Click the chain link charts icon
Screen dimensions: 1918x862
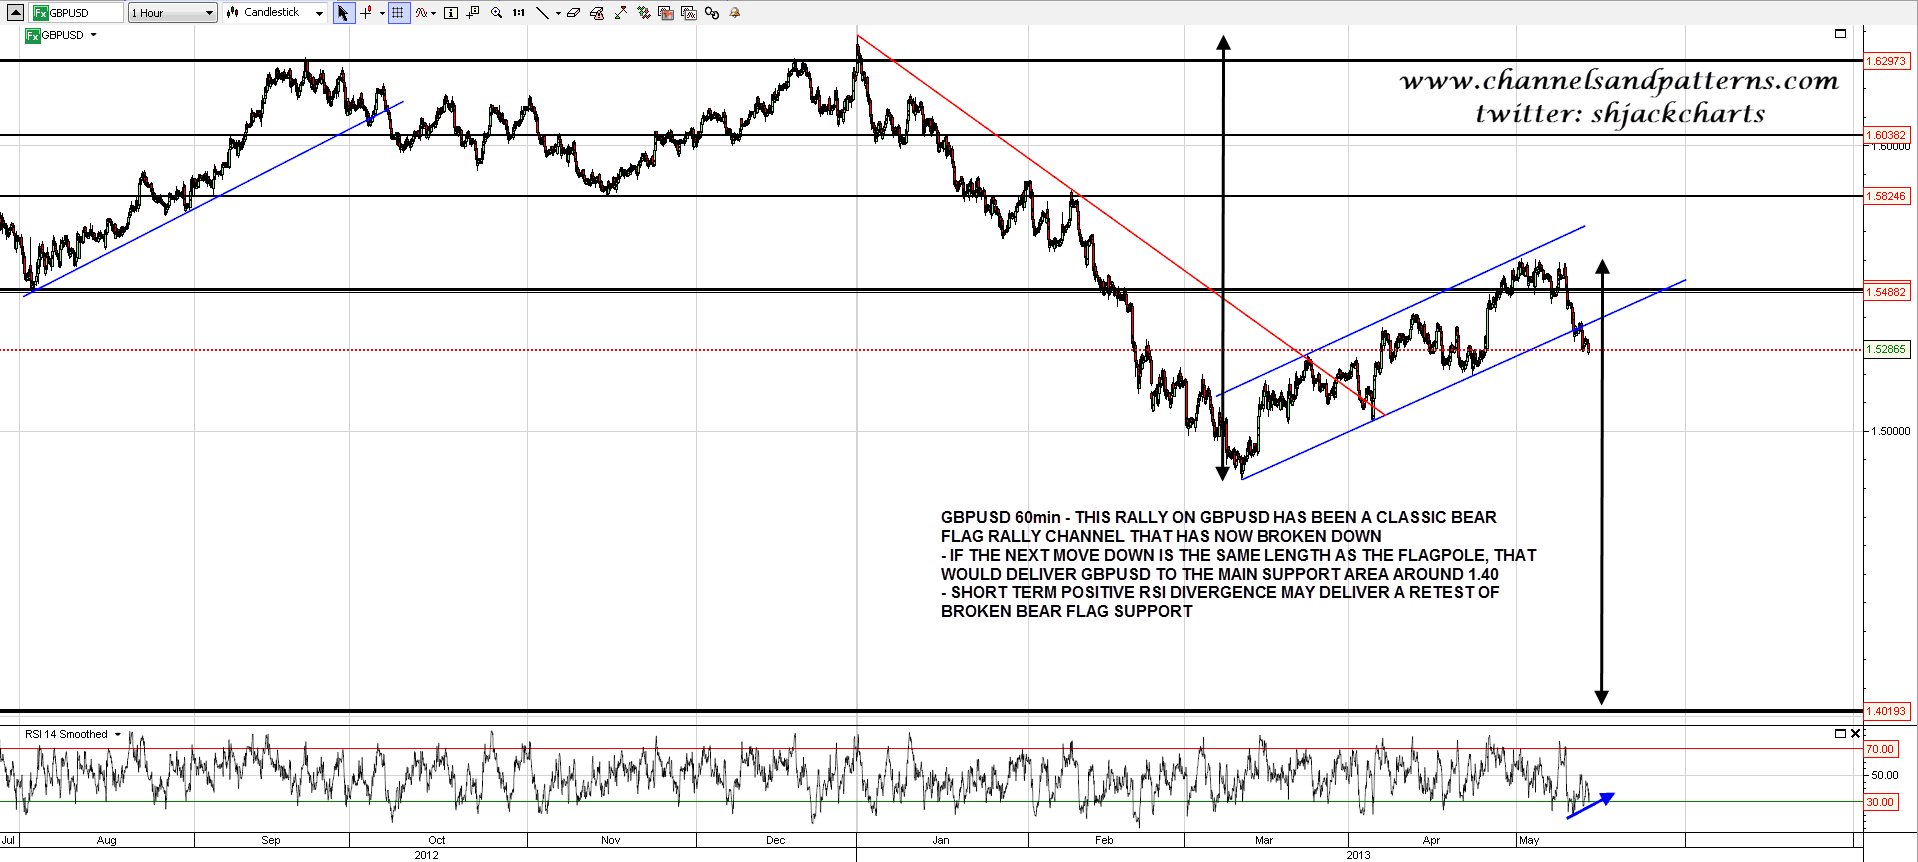pos(712,13)
